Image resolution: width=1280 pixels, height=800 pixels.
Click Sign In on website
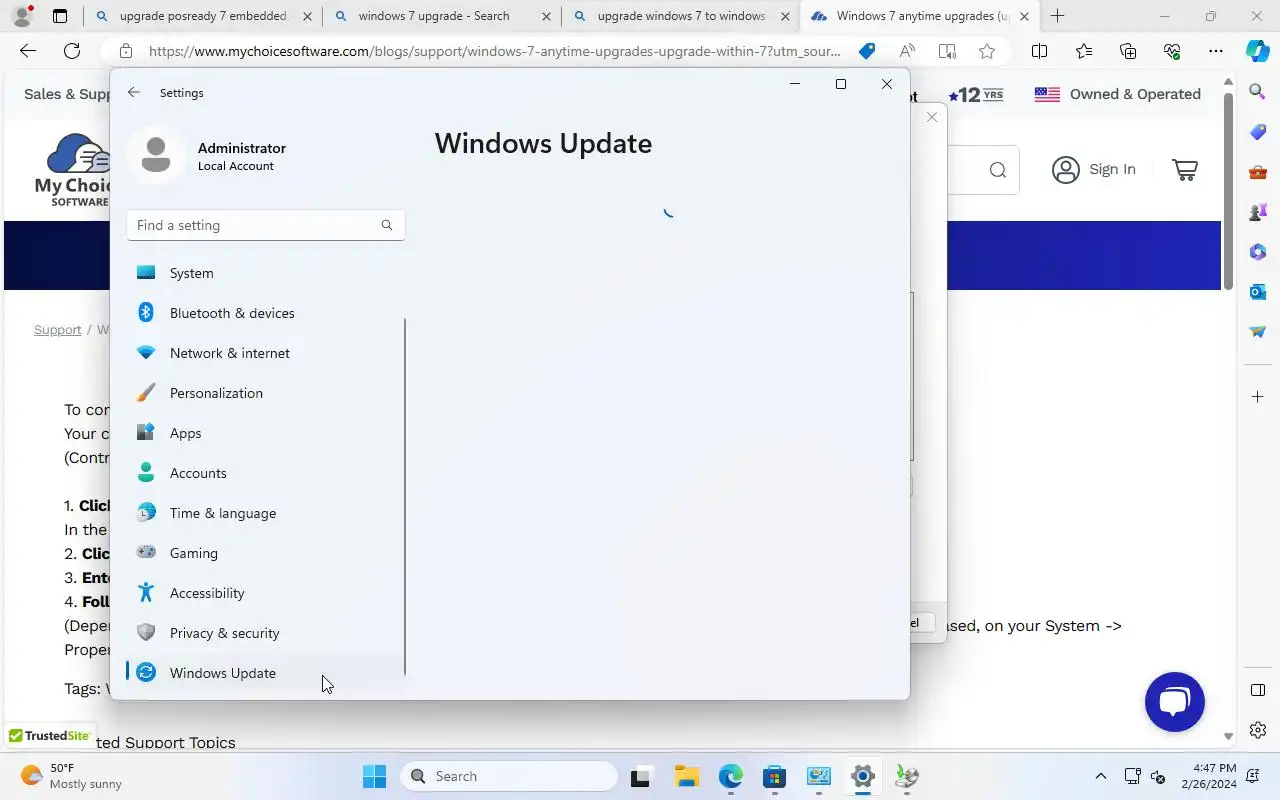pos(1094,169)
